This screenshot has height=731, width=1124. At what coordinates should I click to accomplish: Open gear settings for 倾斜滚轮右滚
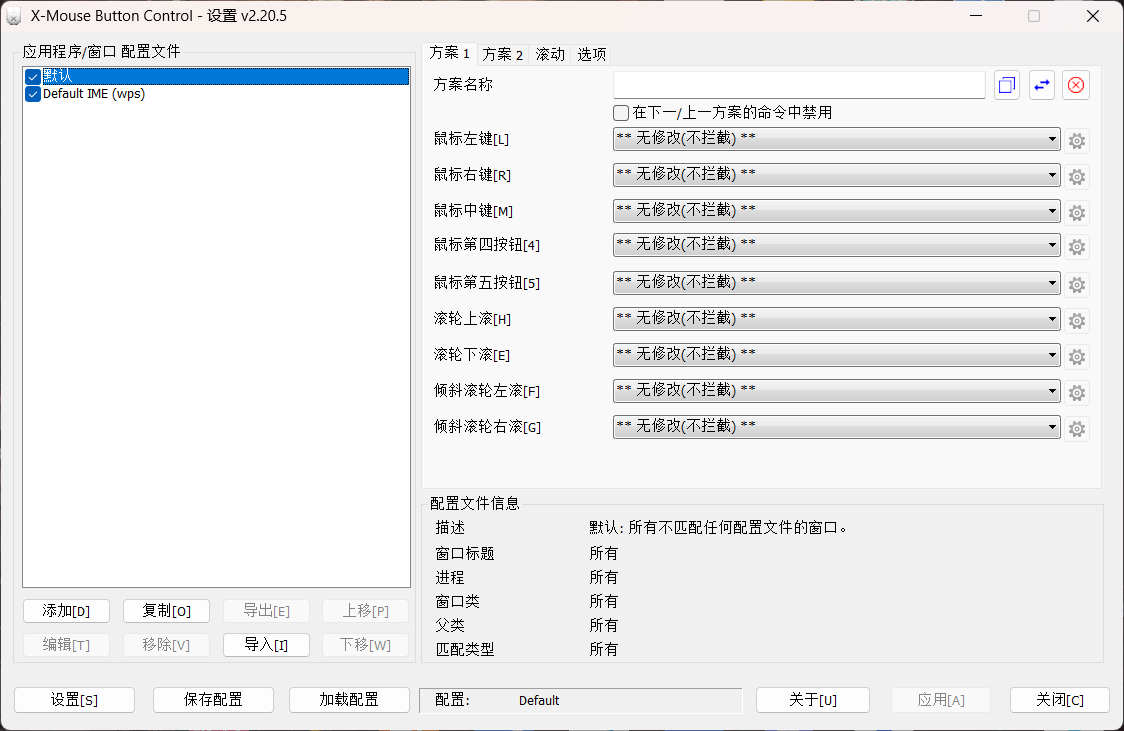[x=1077, y=428]
